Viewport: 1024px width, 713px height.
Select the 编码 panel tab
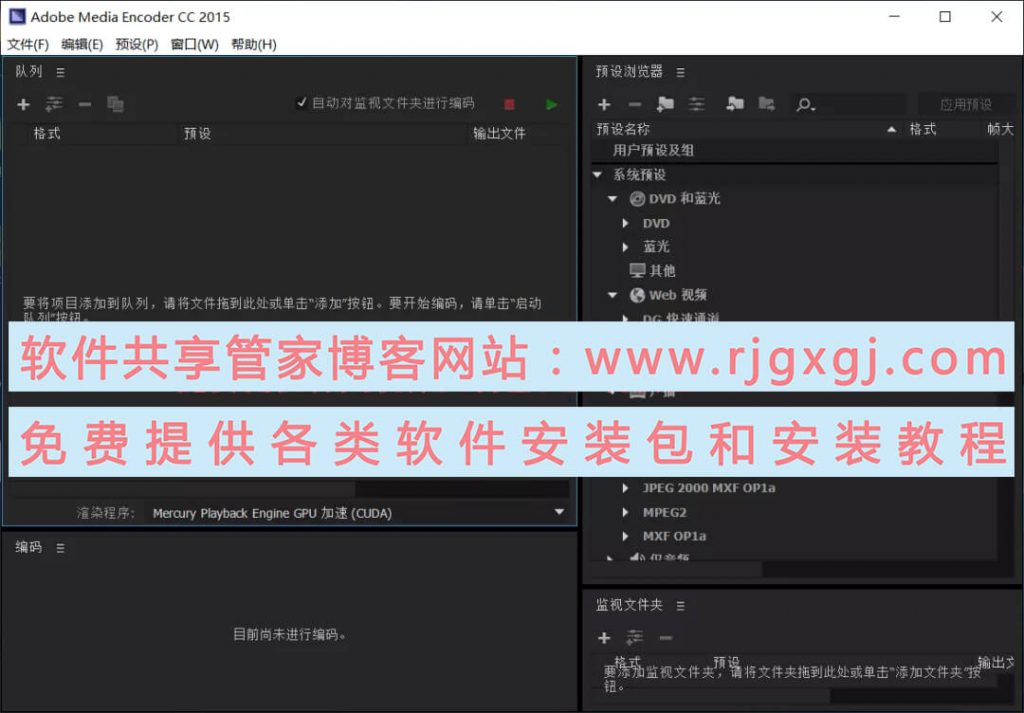coord(29,547)
